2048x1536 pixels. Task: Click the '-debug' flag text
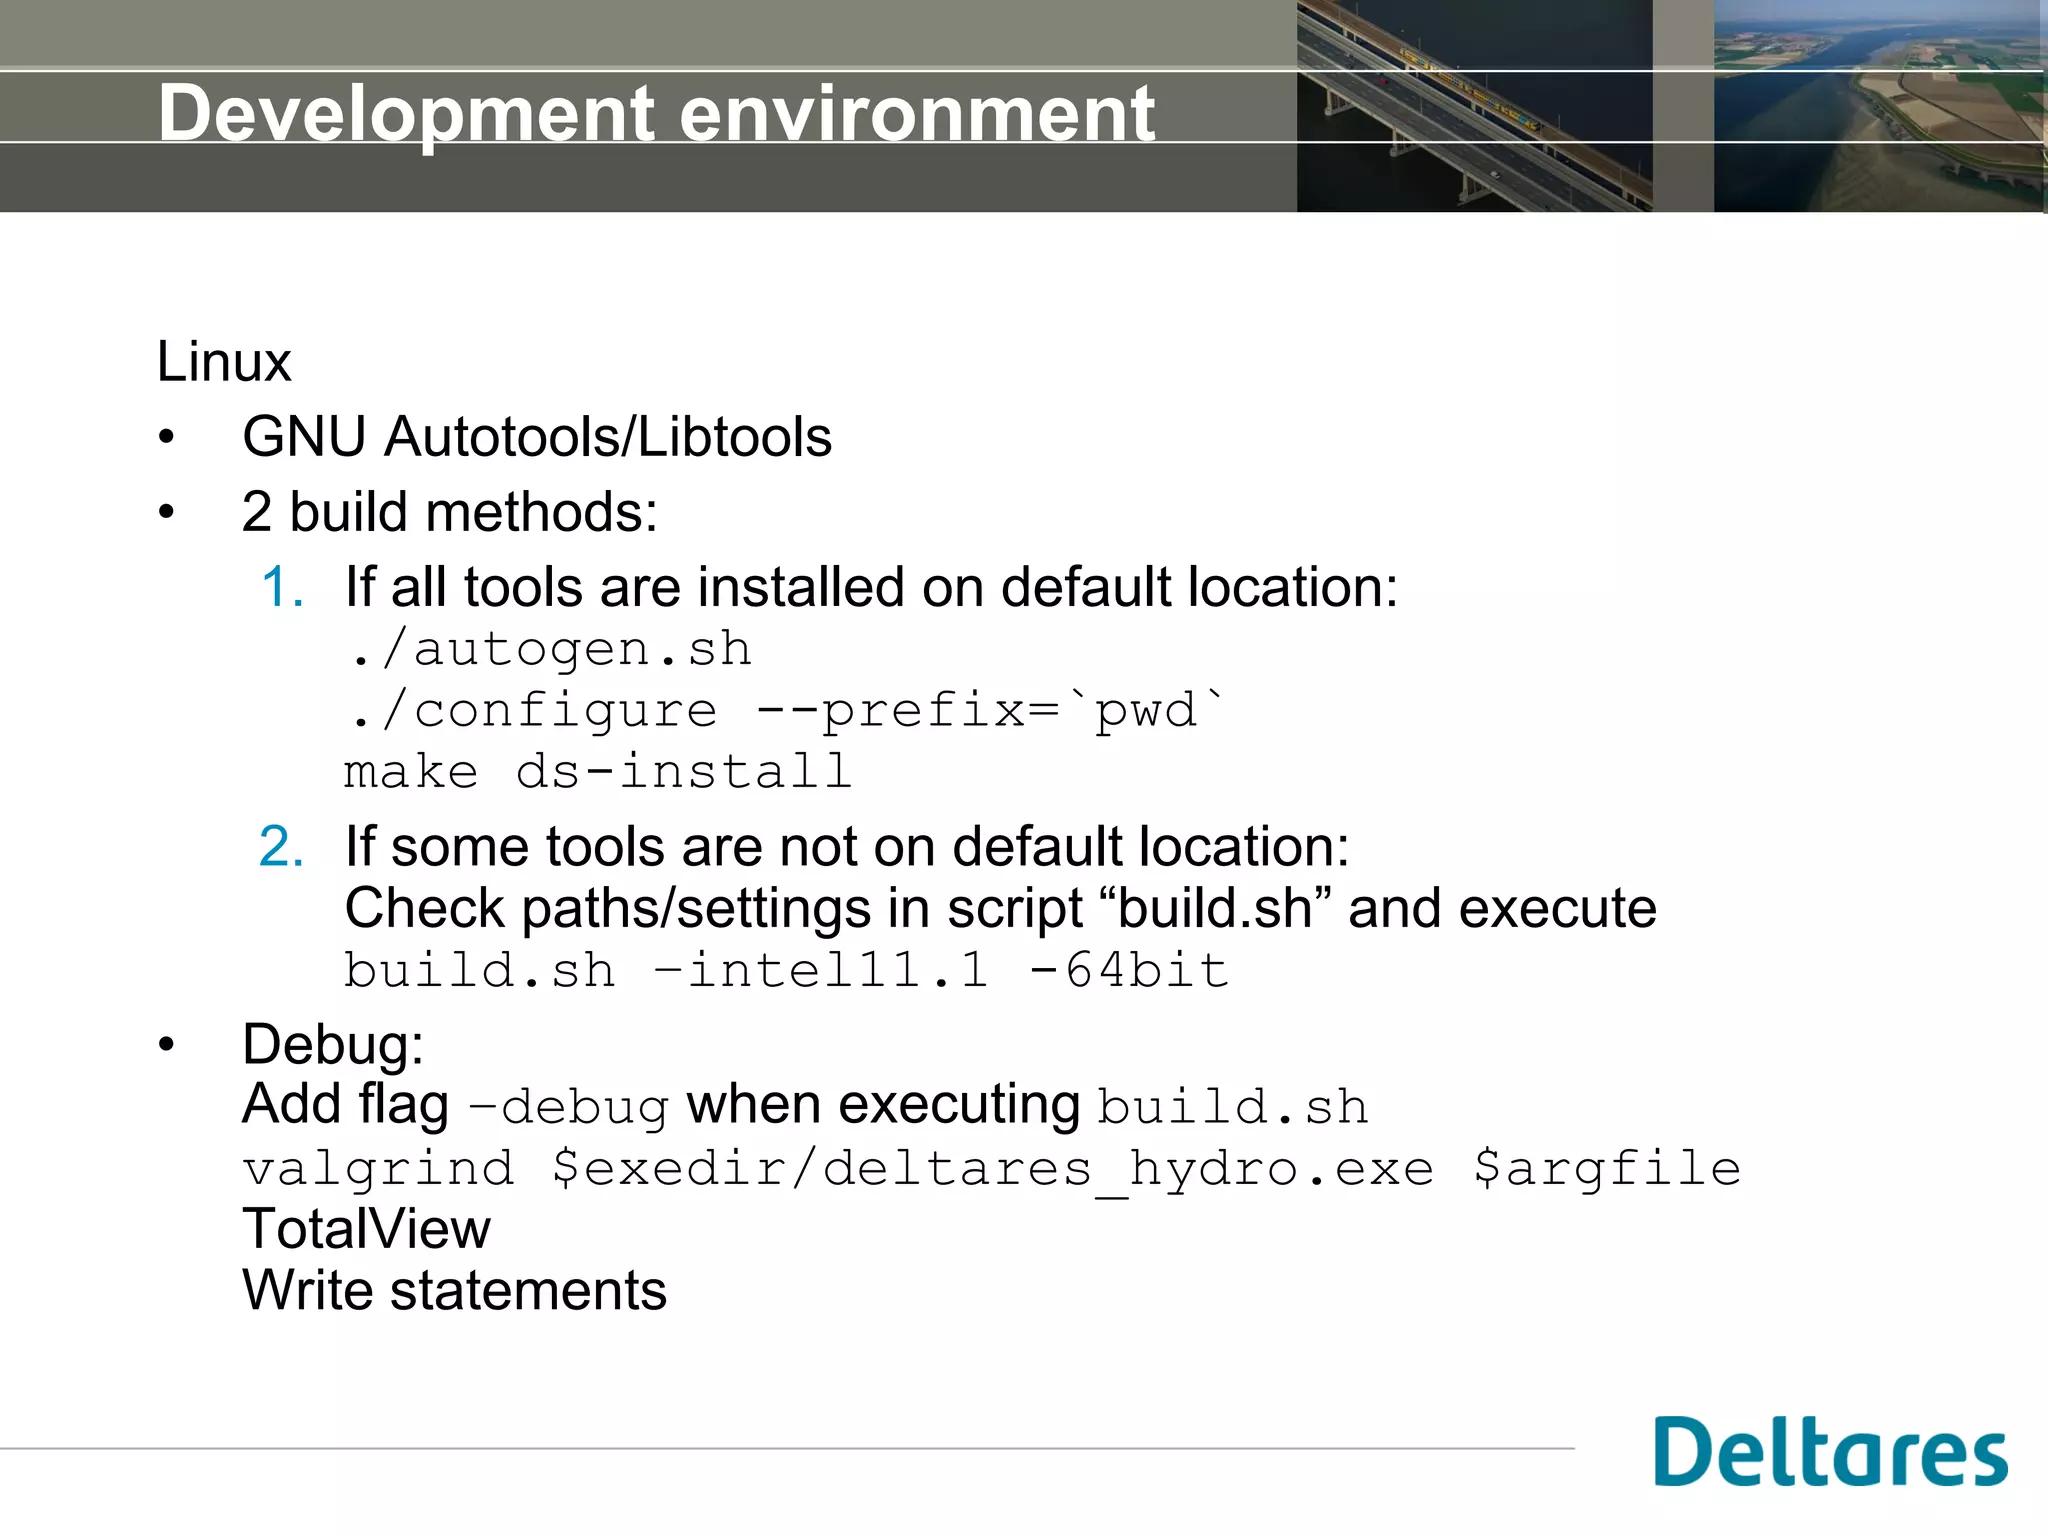[x=568, y=1108]
